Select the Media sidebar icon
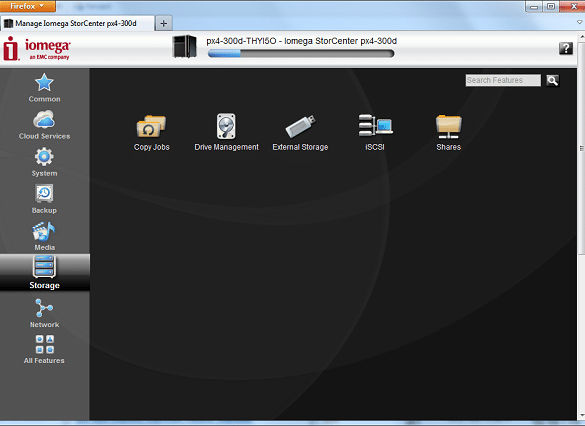 [44, 231]
